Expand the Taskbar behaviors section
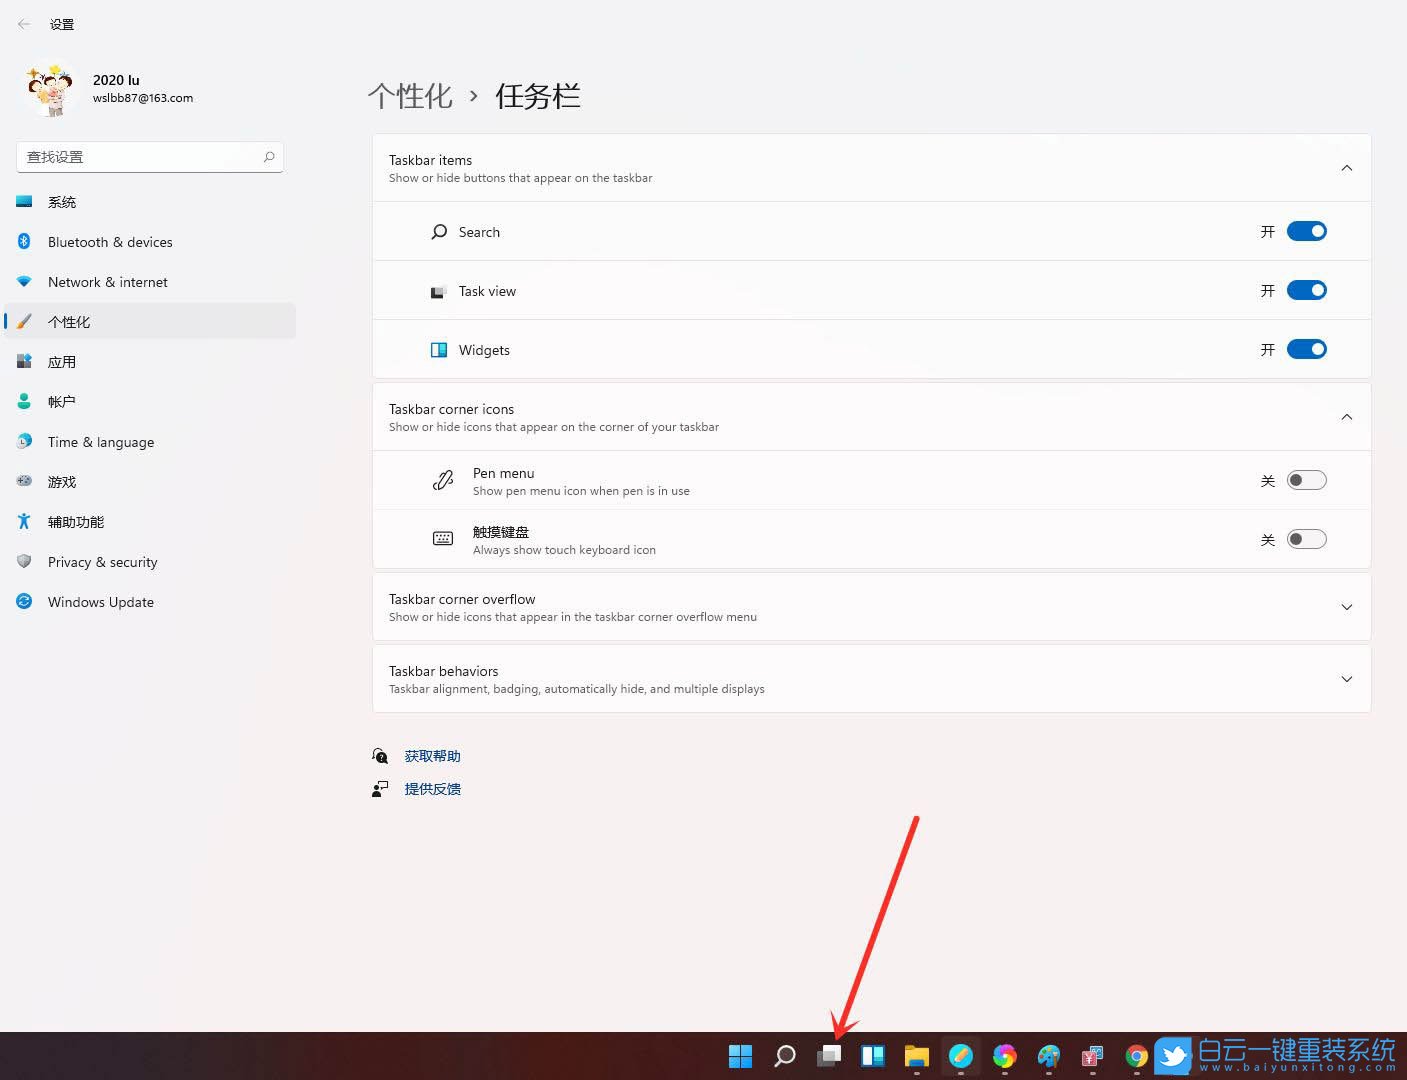The image size is (1407, 1080). tap(1346, 678)
